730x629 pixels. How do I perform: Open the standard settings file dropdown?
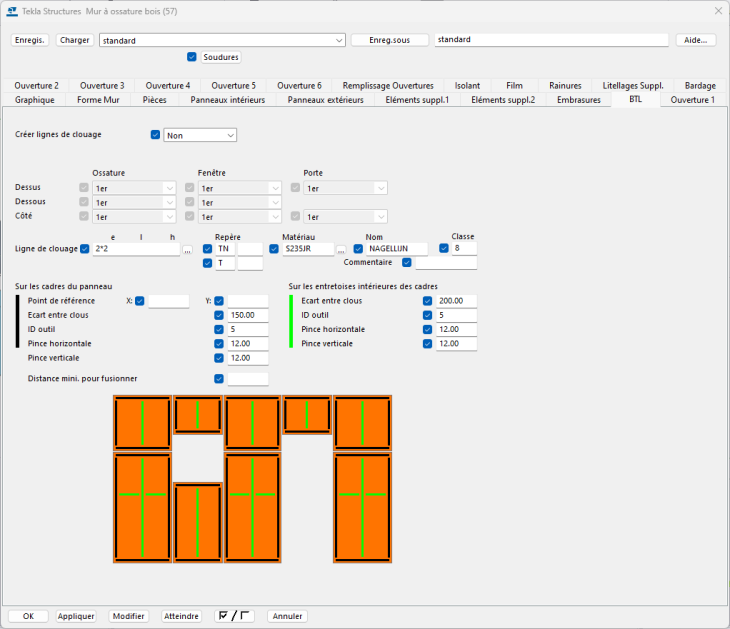[222, 40]
